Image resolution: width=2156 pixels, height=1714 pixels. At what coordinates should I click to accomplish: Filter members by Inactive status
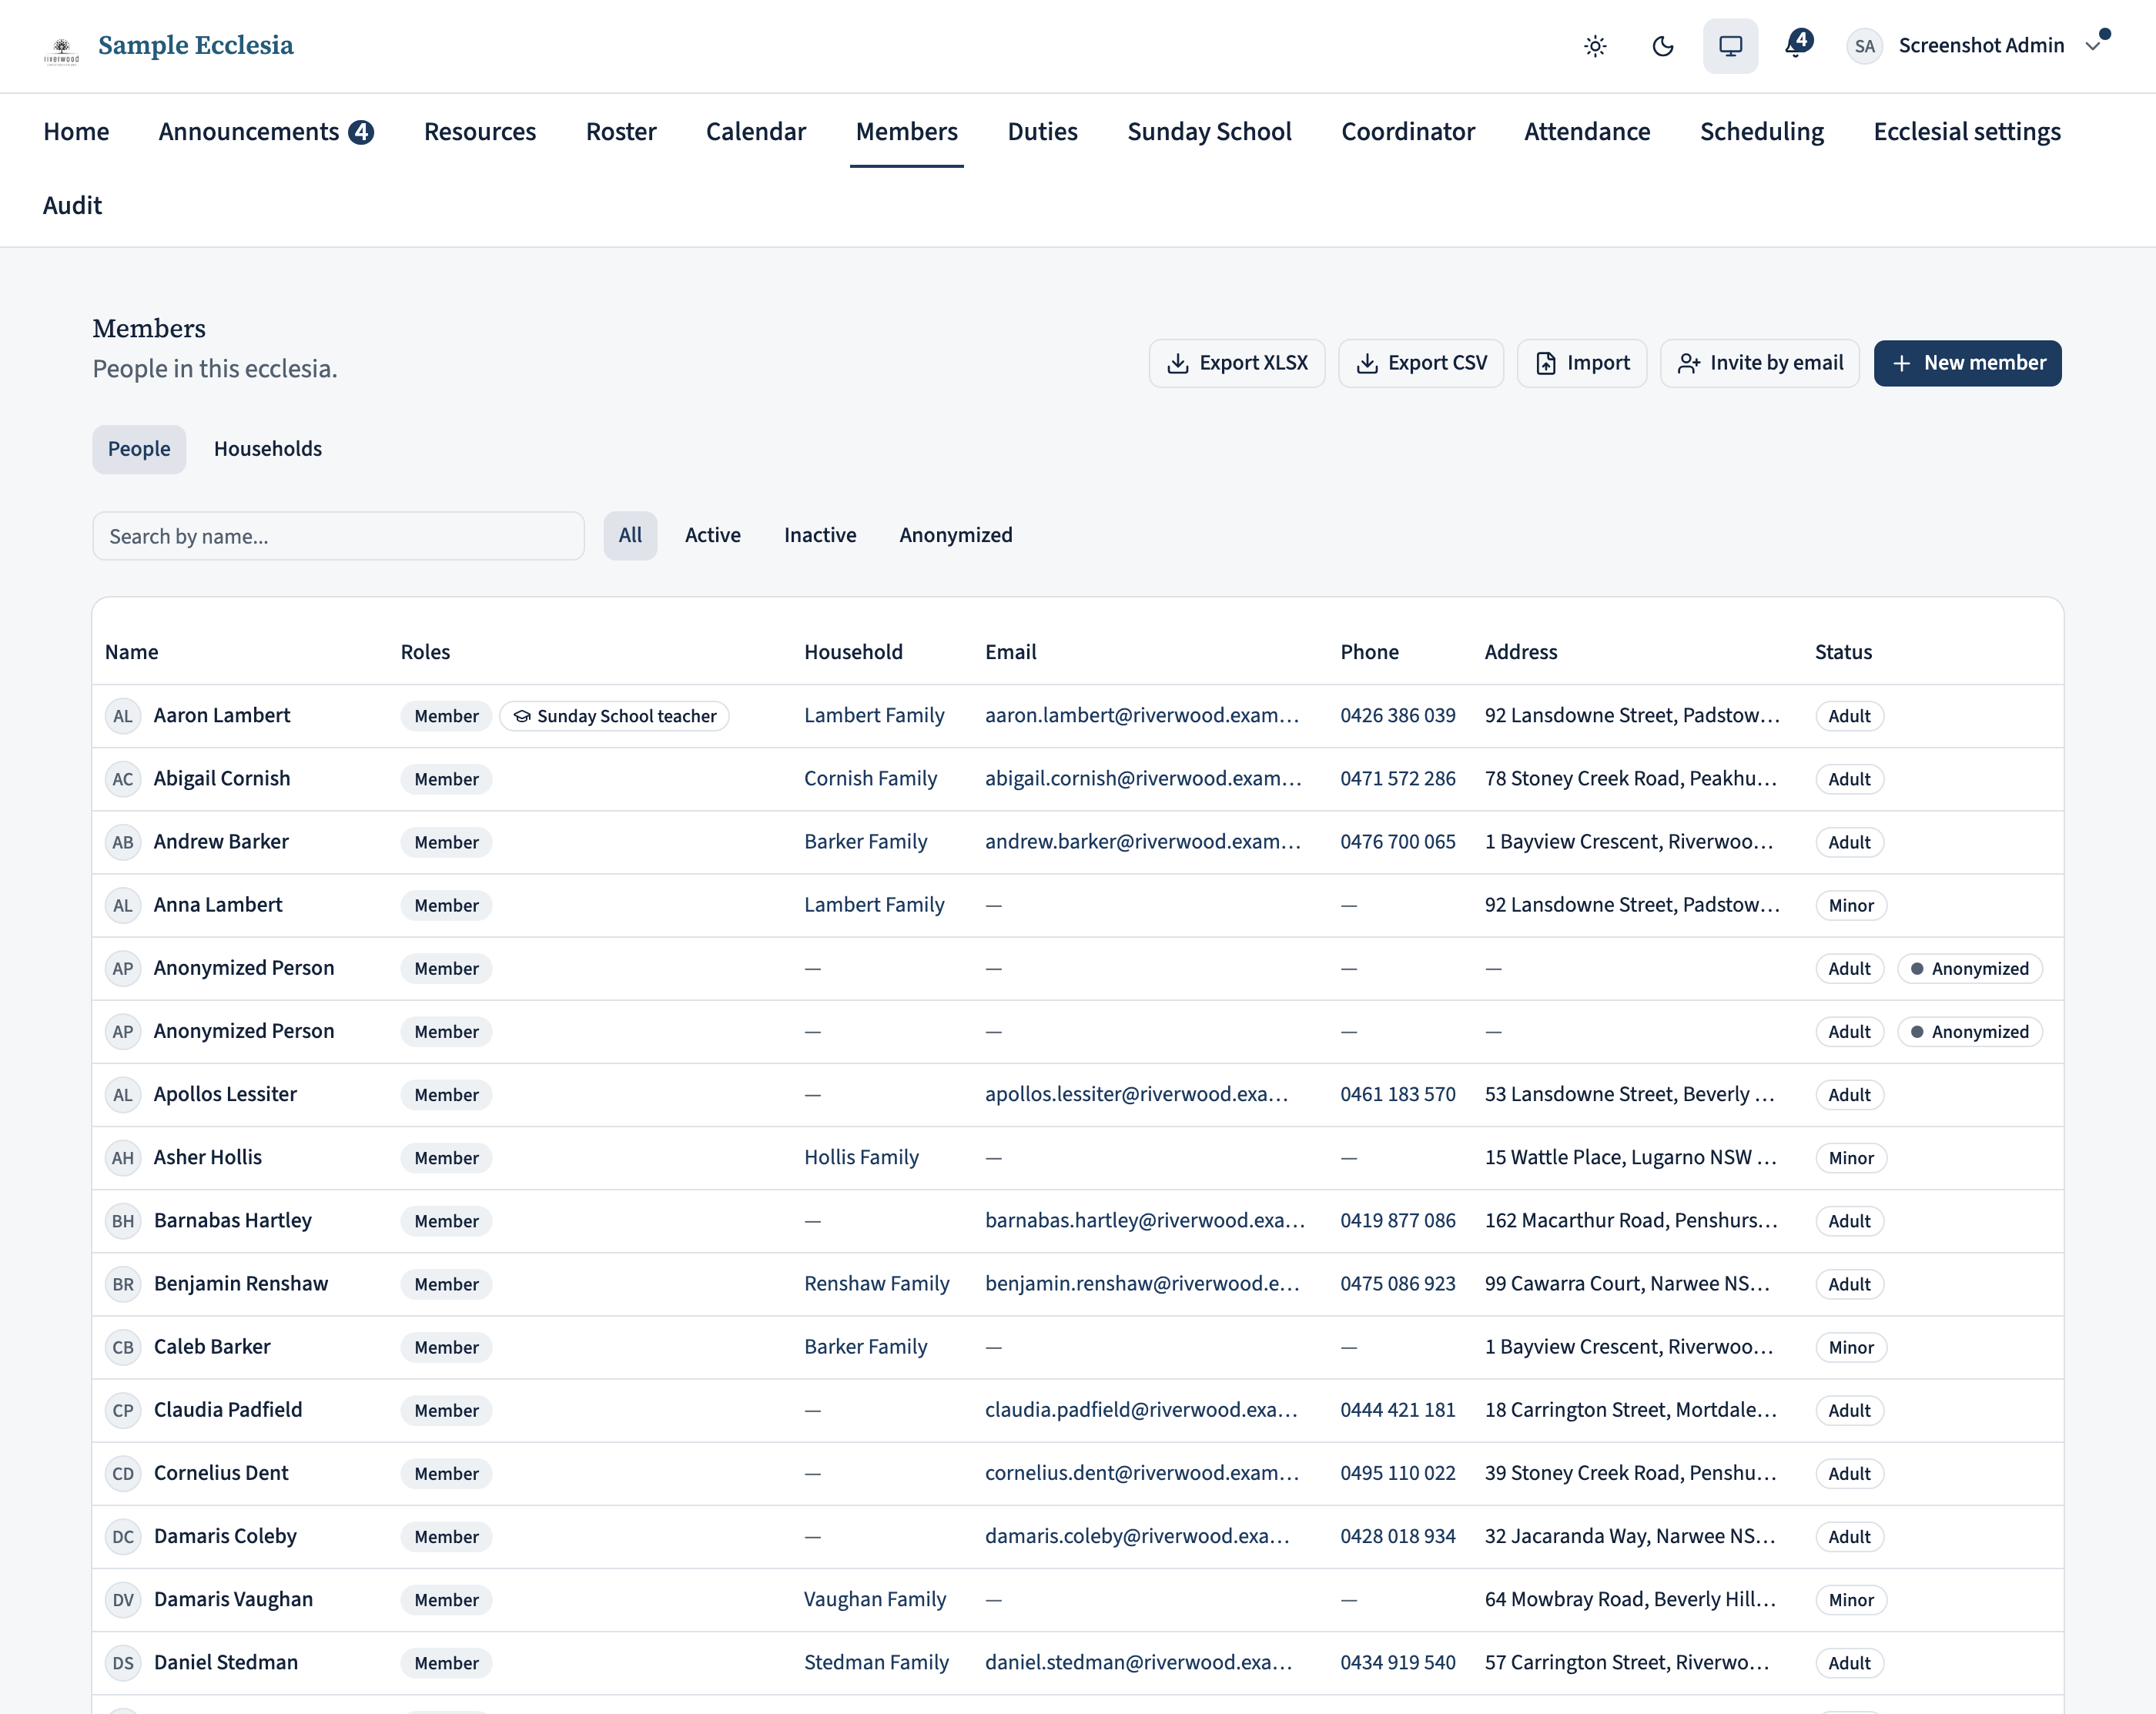[820, 535]
